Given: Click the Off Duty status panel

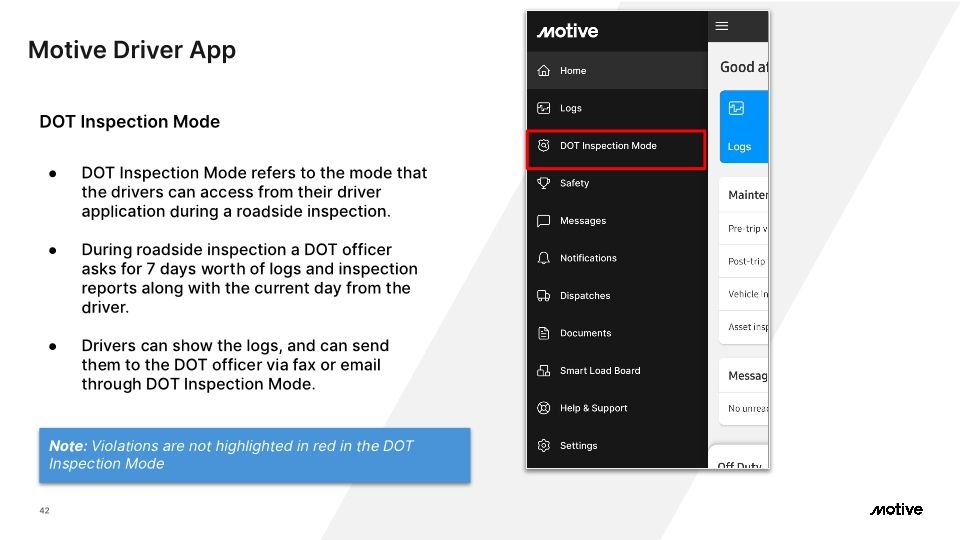Looking at the screenshot, I should pos(738,457).
